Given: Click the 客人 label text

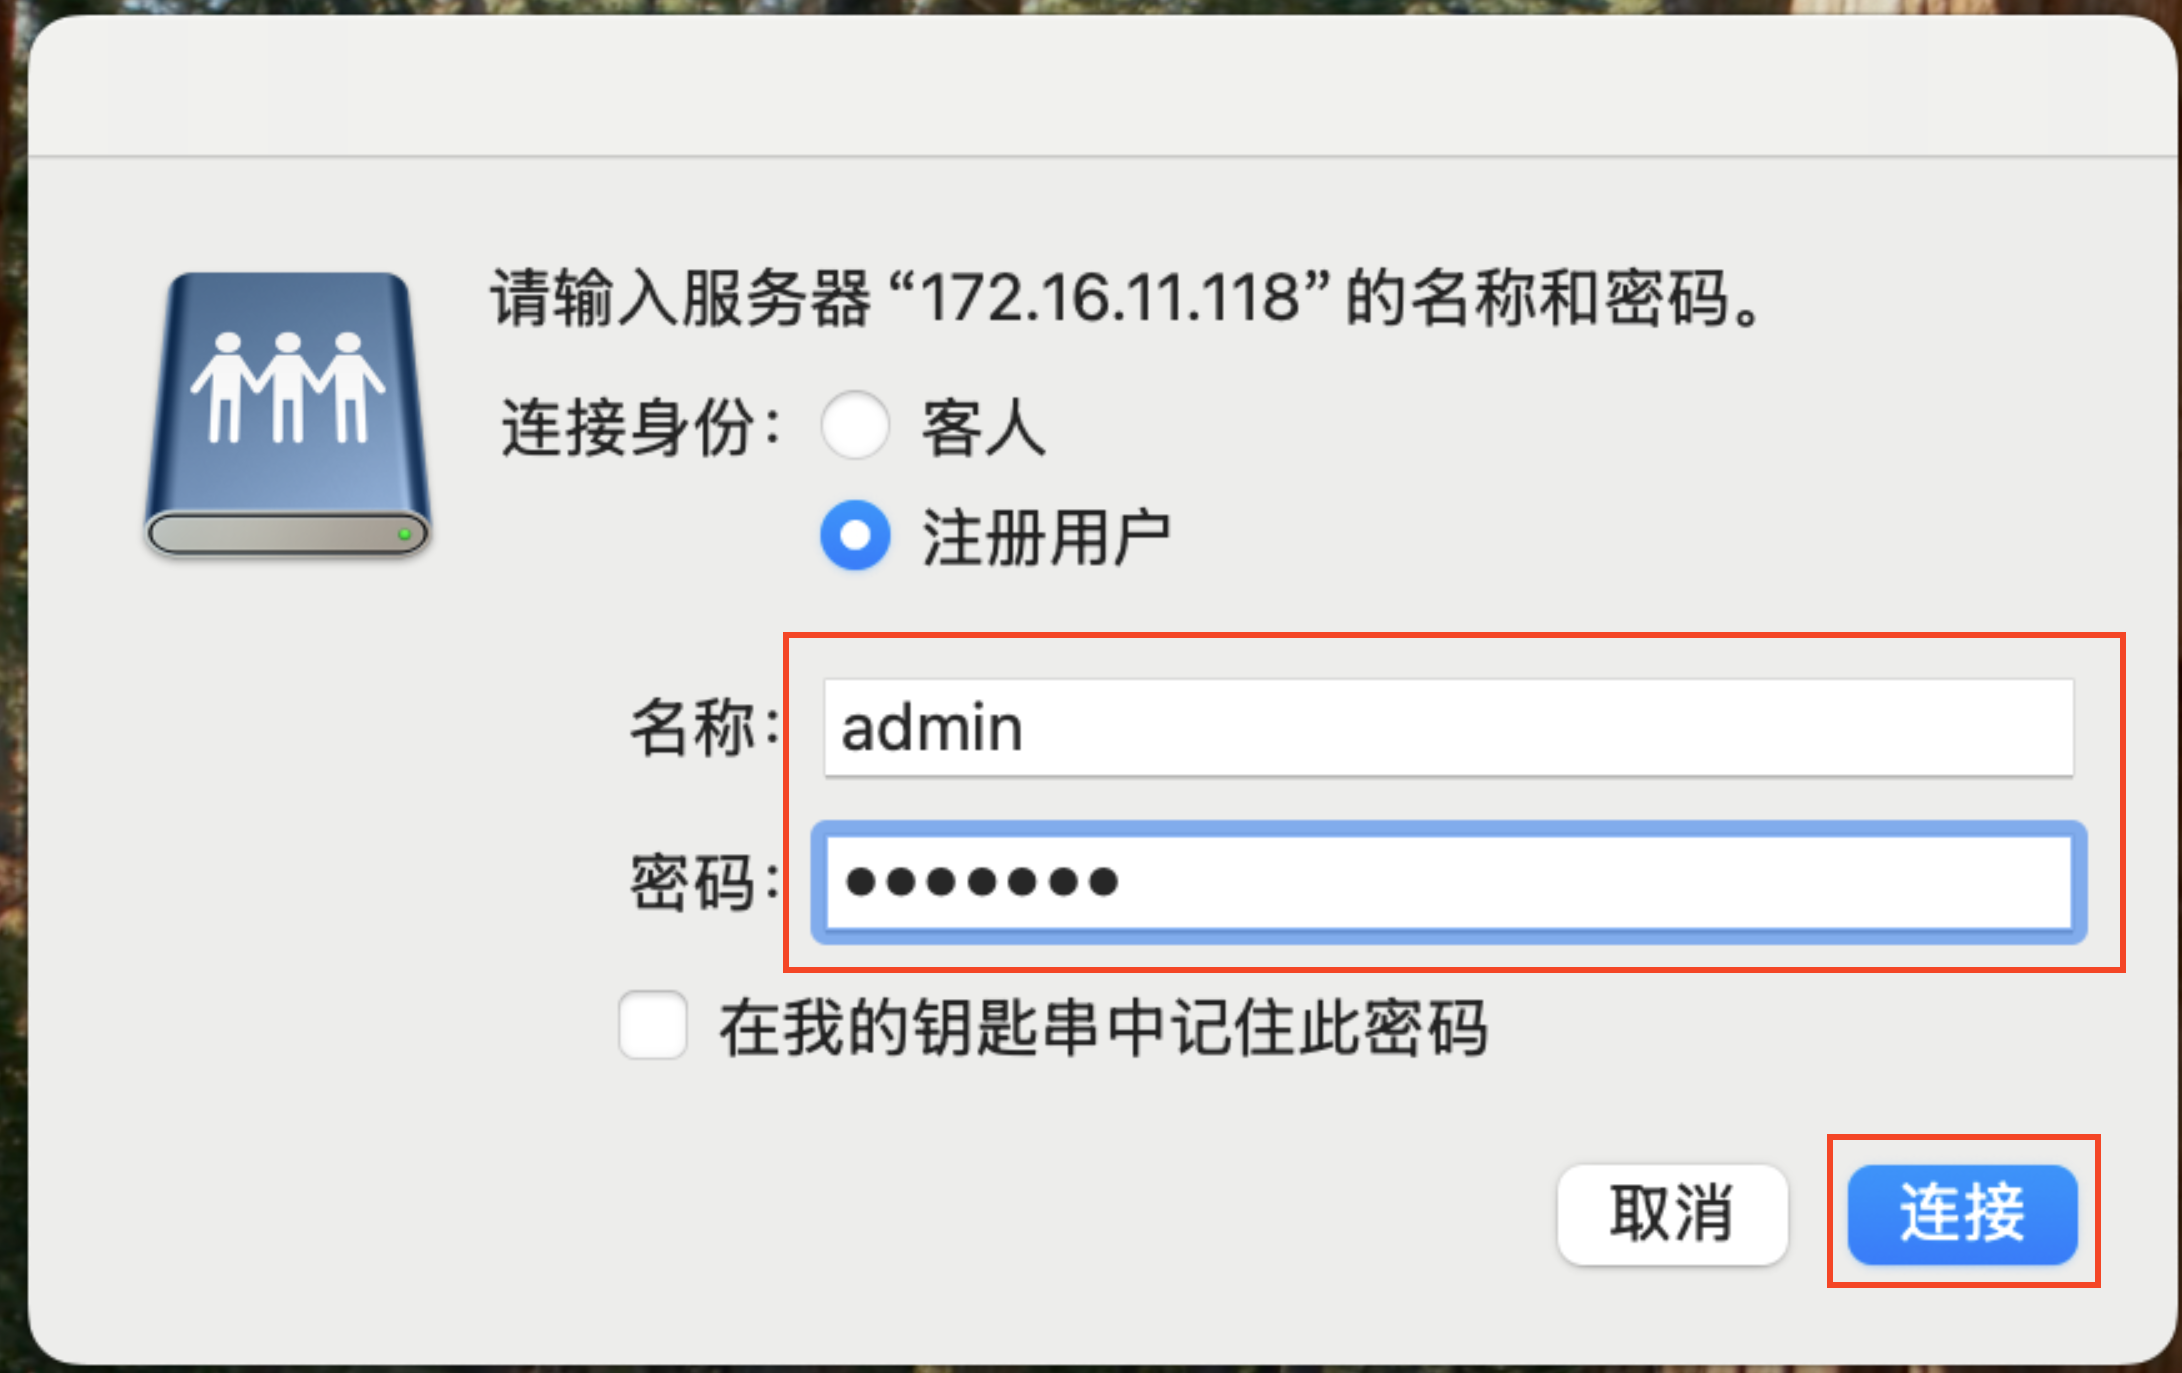Looking at the screenshot, I should [983, 428].
